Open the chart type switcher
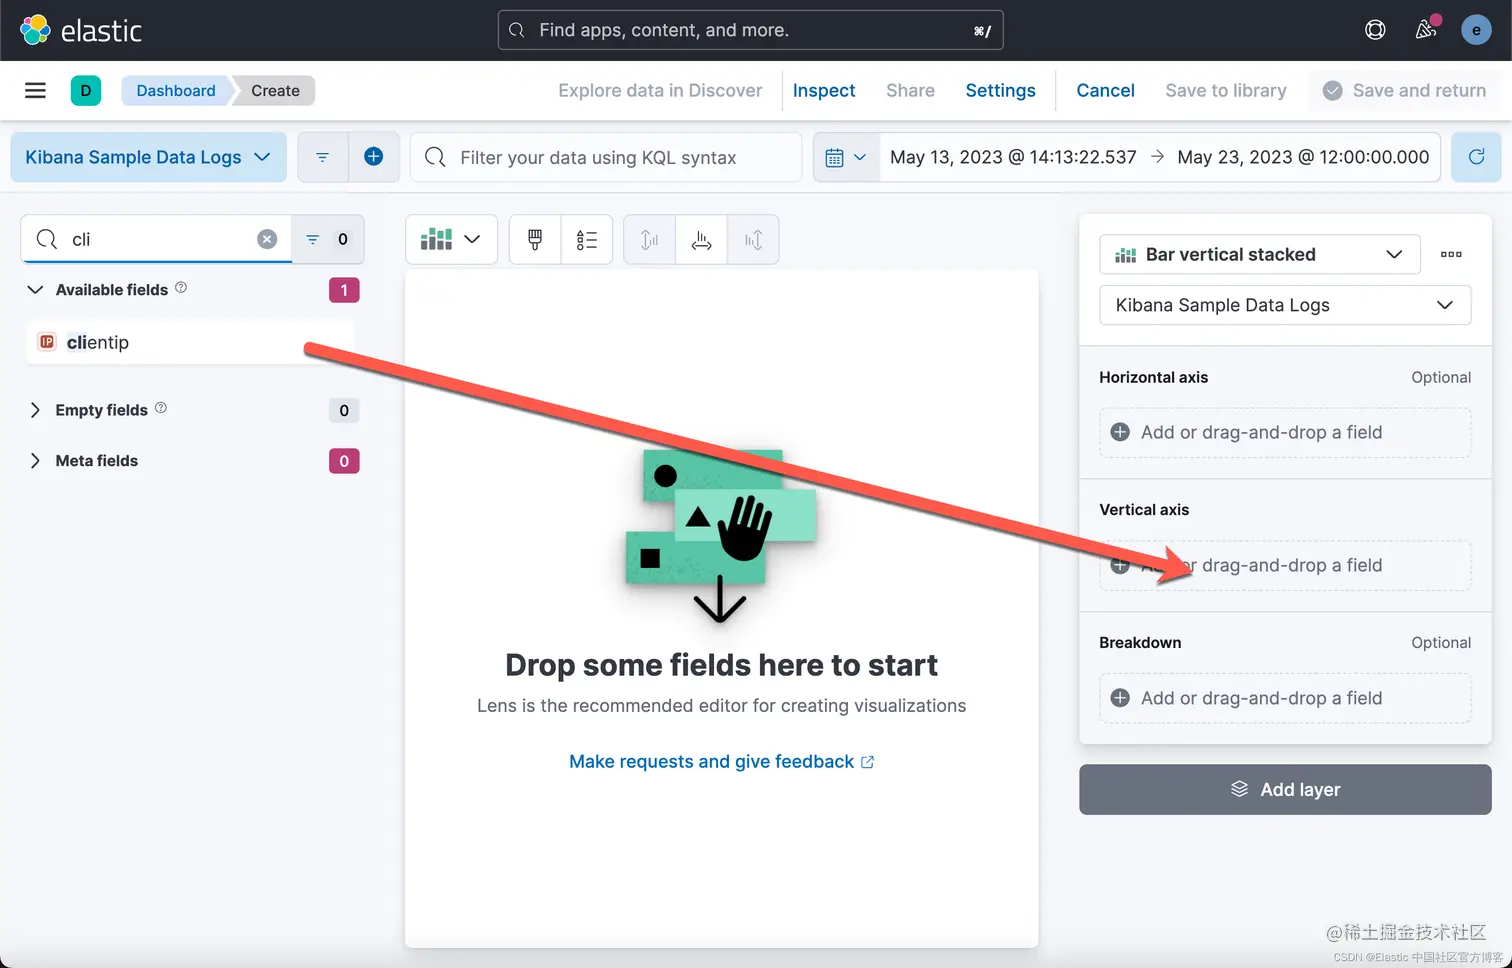1512x968 pixels. tap(451, 240)
